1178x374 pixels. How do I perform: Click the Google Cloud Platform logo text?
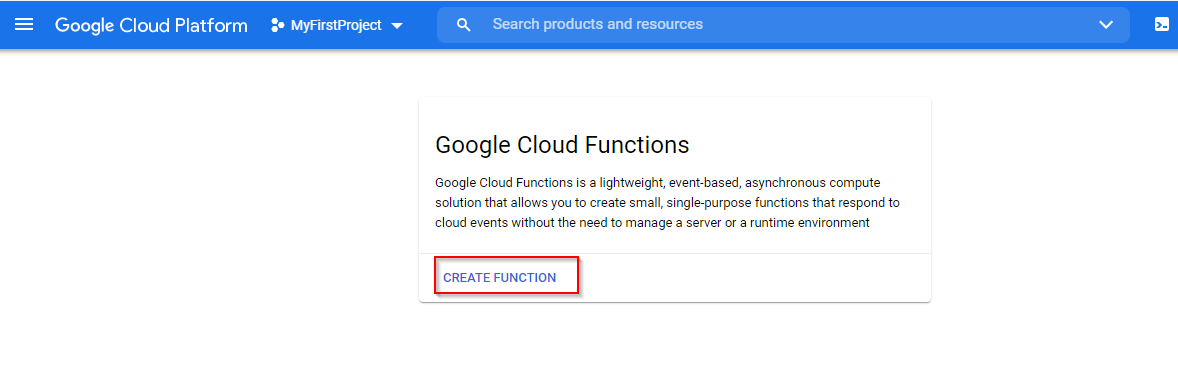point(151,26)
